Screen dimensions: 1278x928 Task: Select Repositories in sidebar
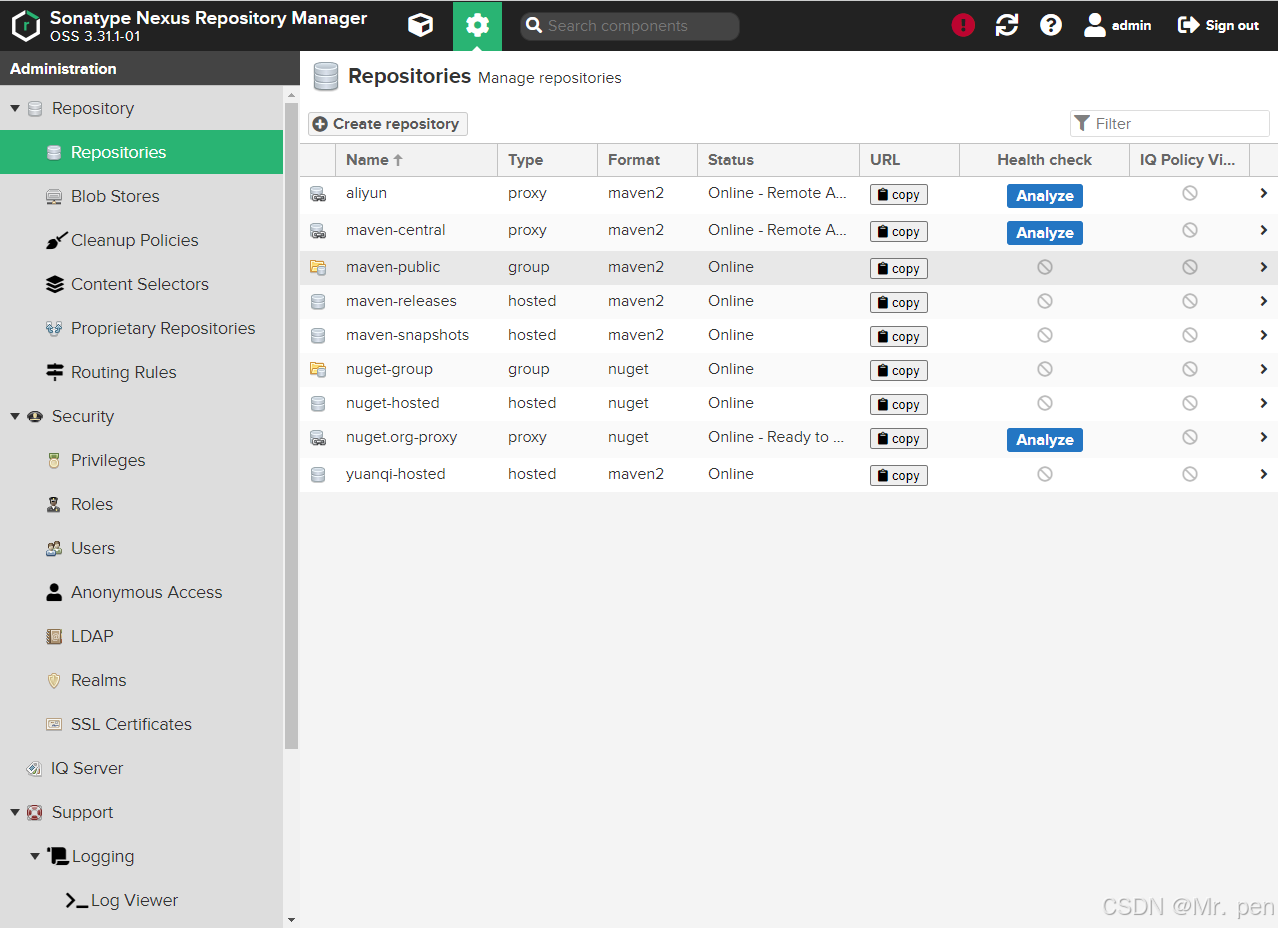tap(141, 152)
